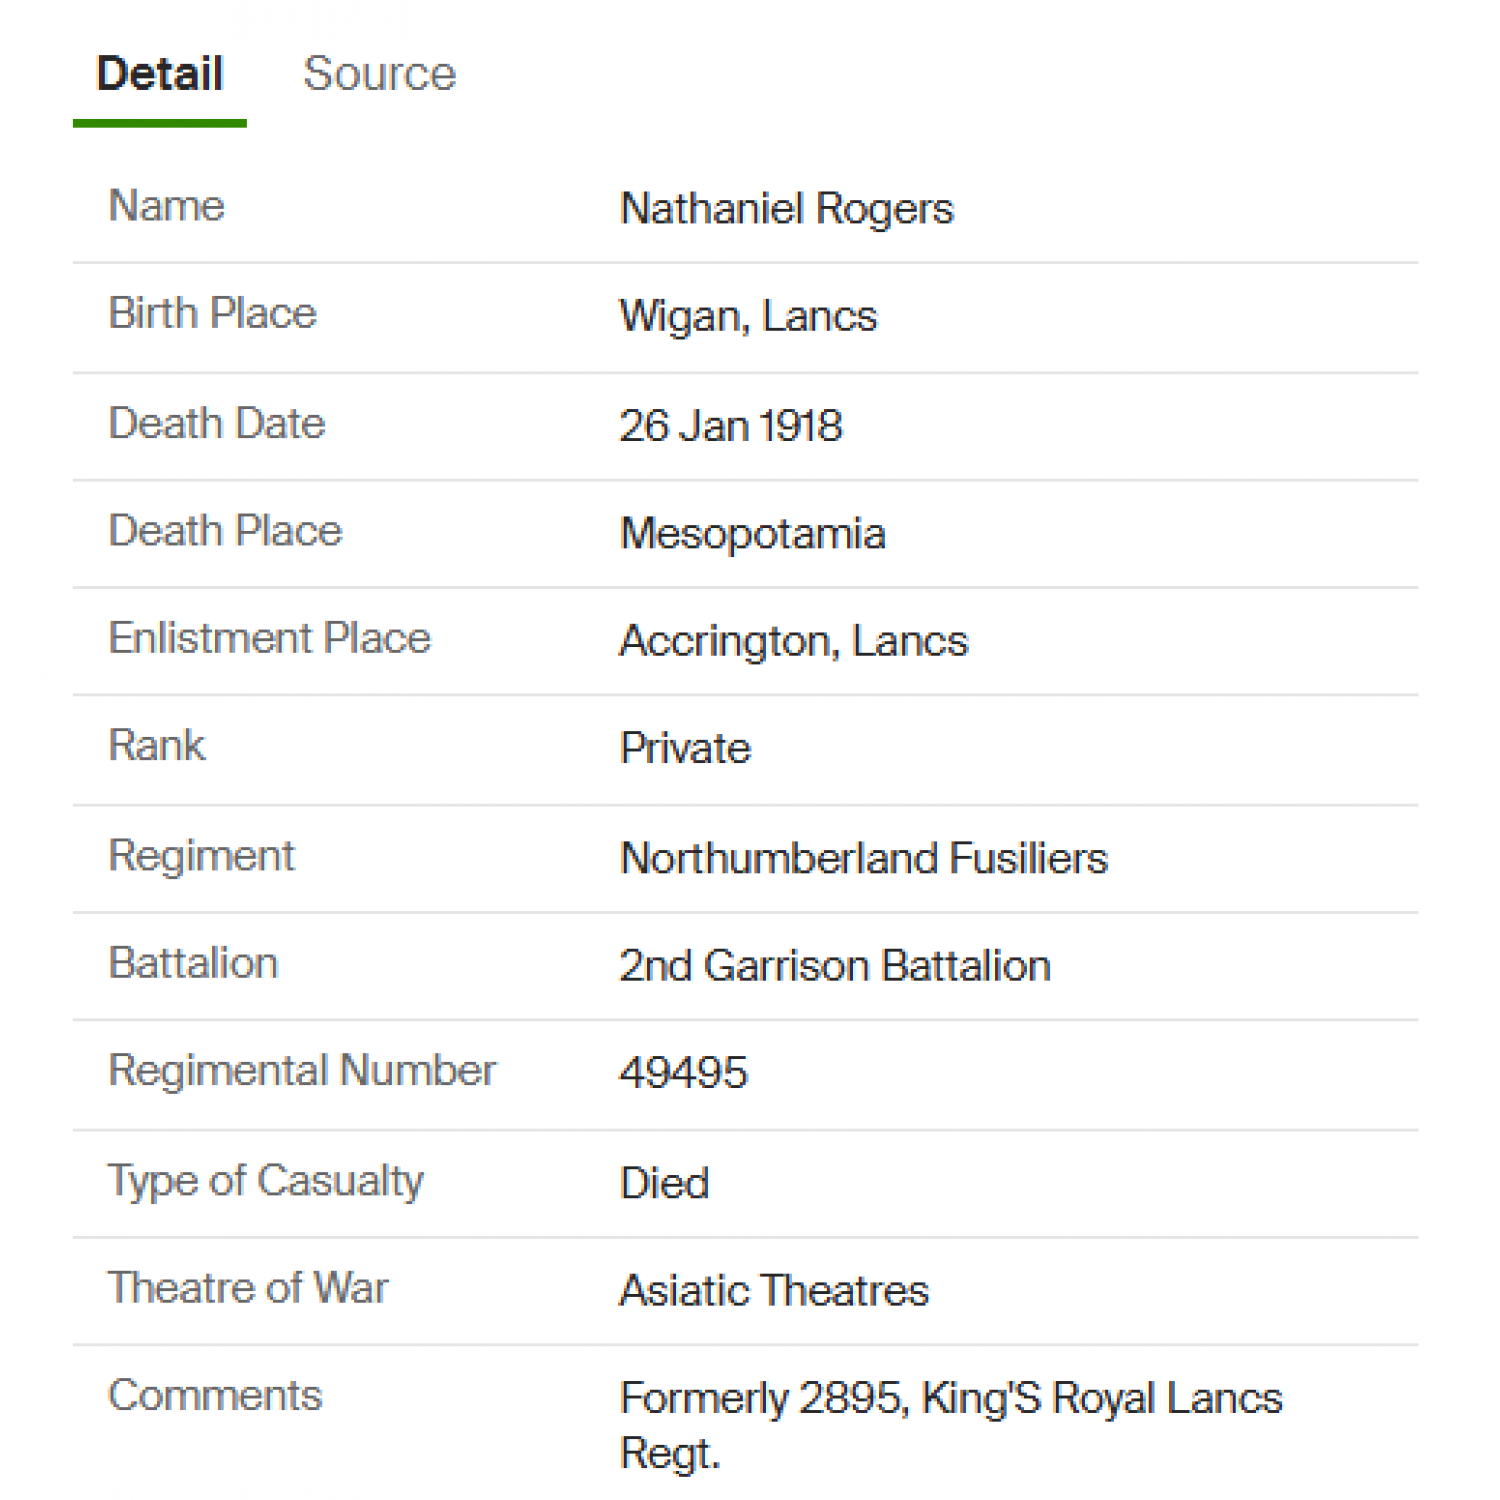Image resolution: width=1500 pixels, height=1500 pixels.
Task: Select the Mesopotamia death place text
Action: click(753, 534)
